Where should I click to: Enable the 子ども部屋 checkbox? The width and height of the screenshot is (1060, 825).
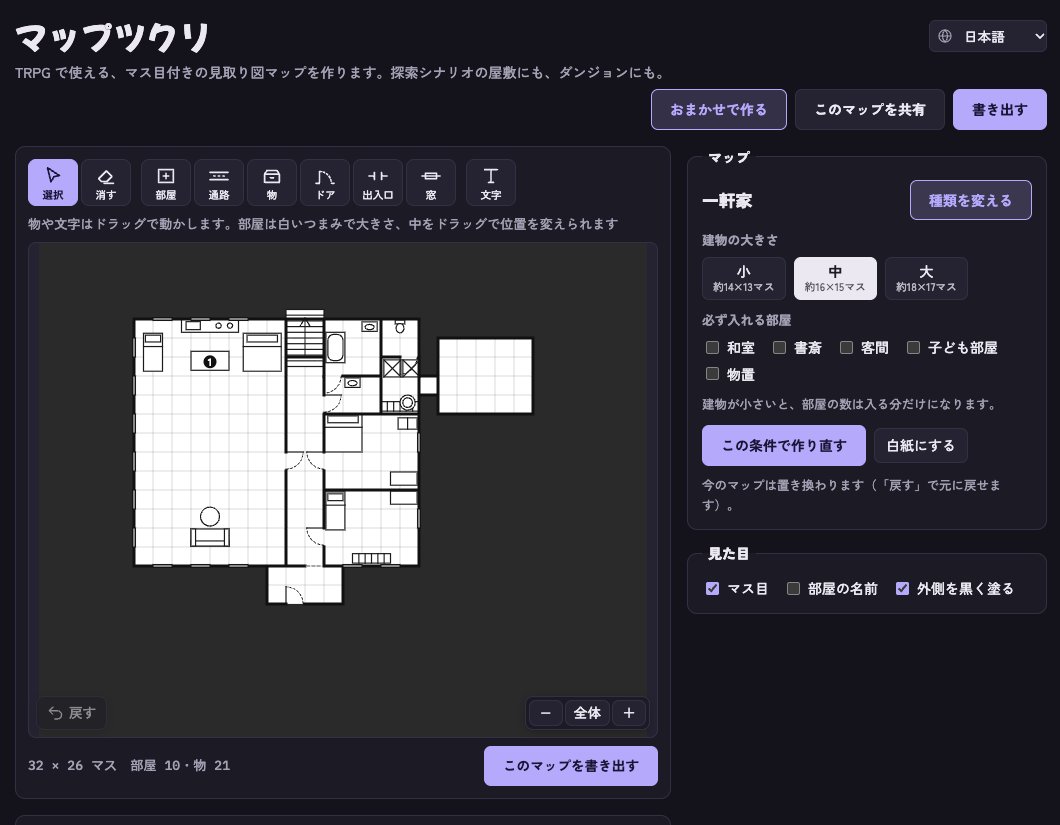pos(913,348)
